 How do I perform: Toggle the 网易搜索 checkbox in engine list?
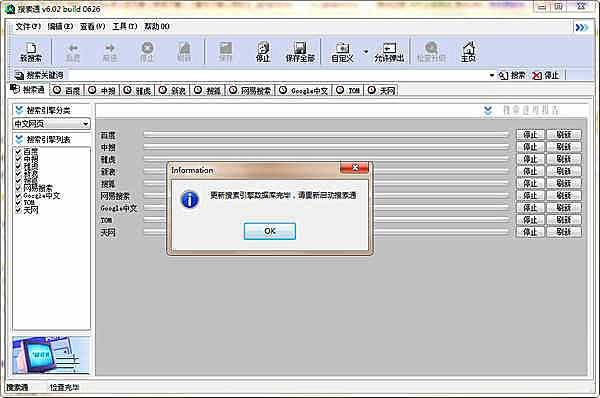click(18, 188)
